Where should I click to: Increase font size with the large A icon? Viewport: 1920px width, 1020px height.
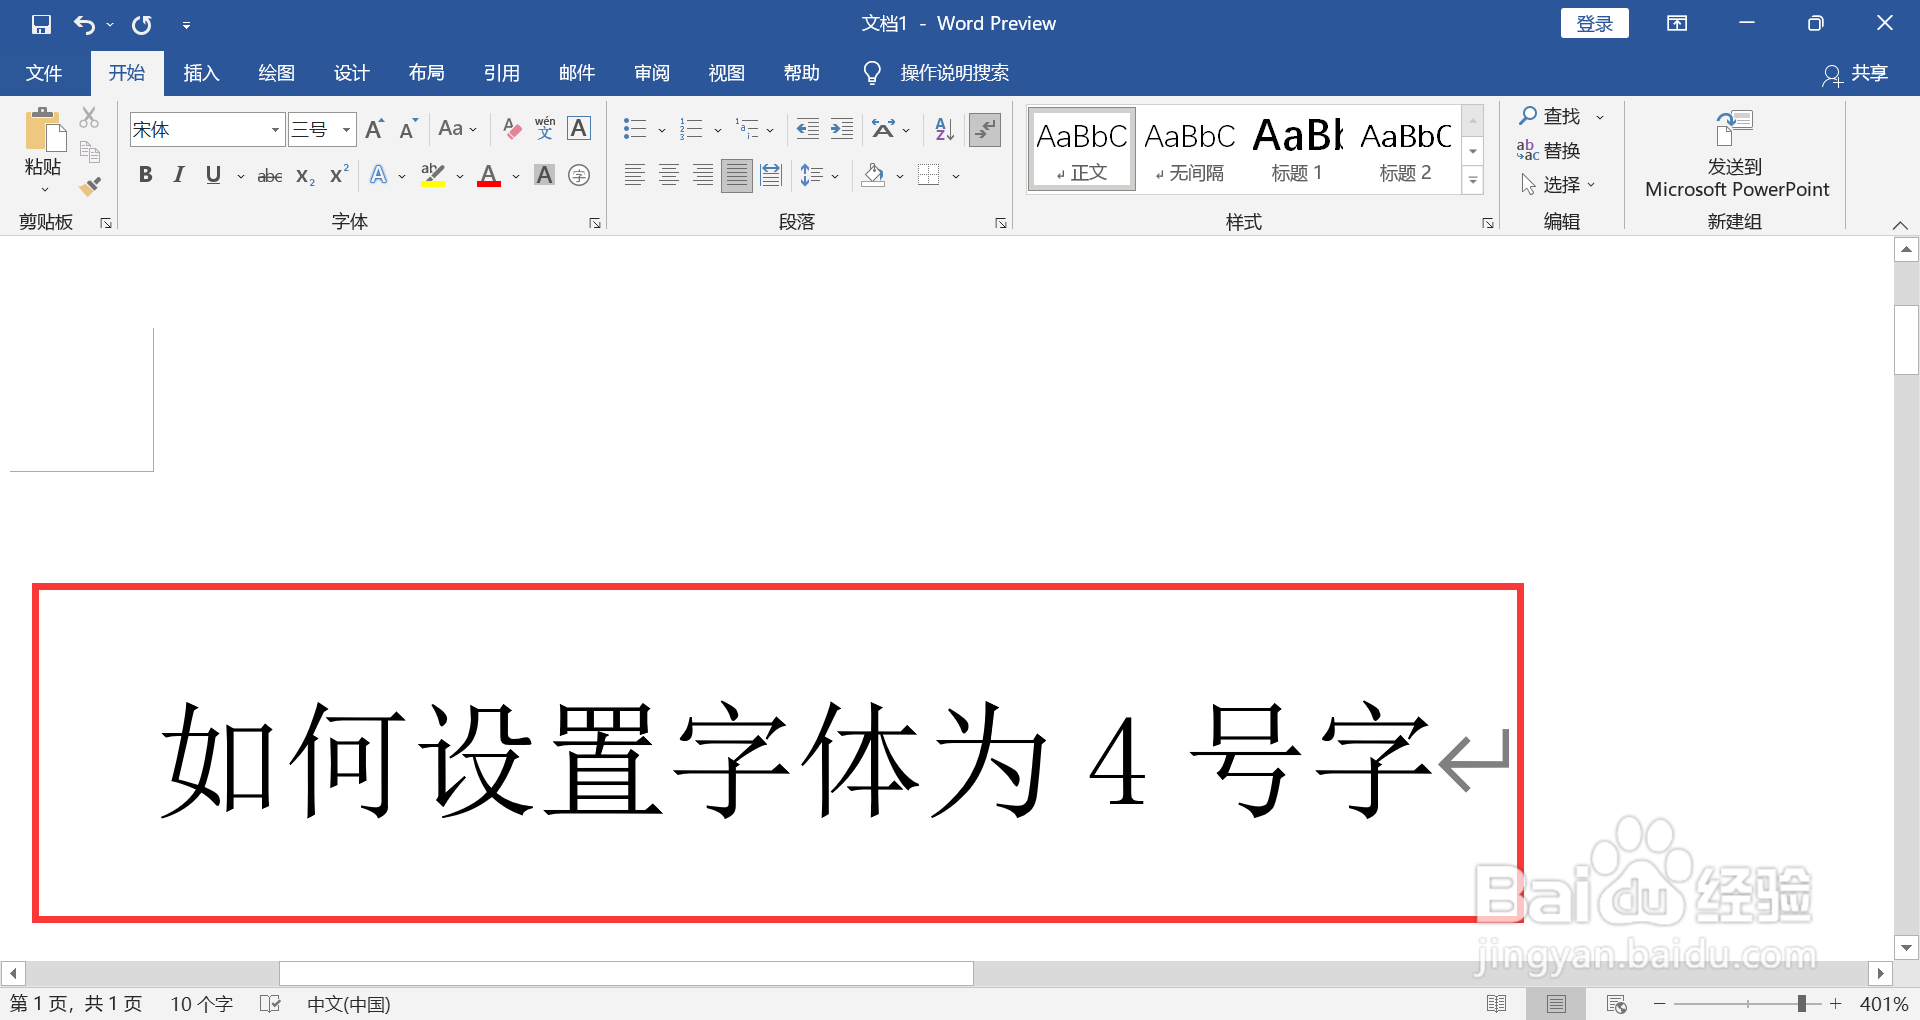[x=375, y=129]
